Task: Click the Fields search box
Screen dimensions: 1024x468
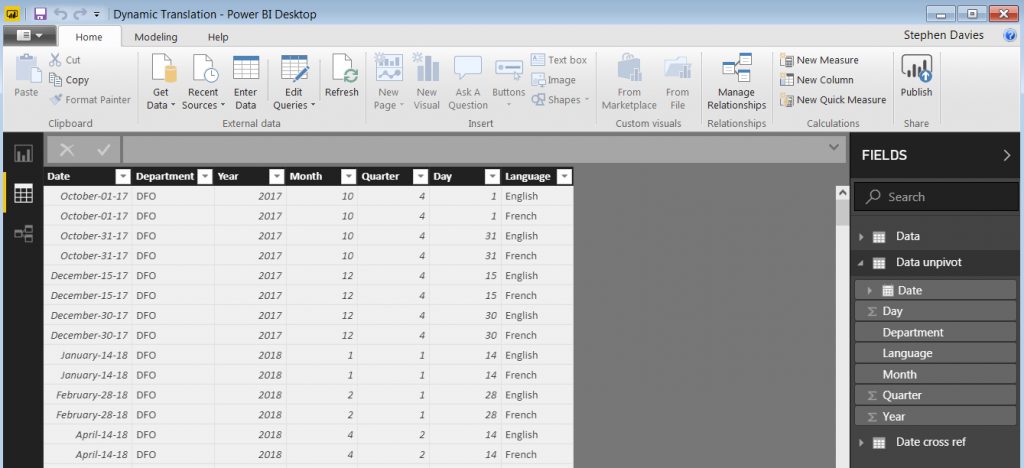Action: [938, 197]
